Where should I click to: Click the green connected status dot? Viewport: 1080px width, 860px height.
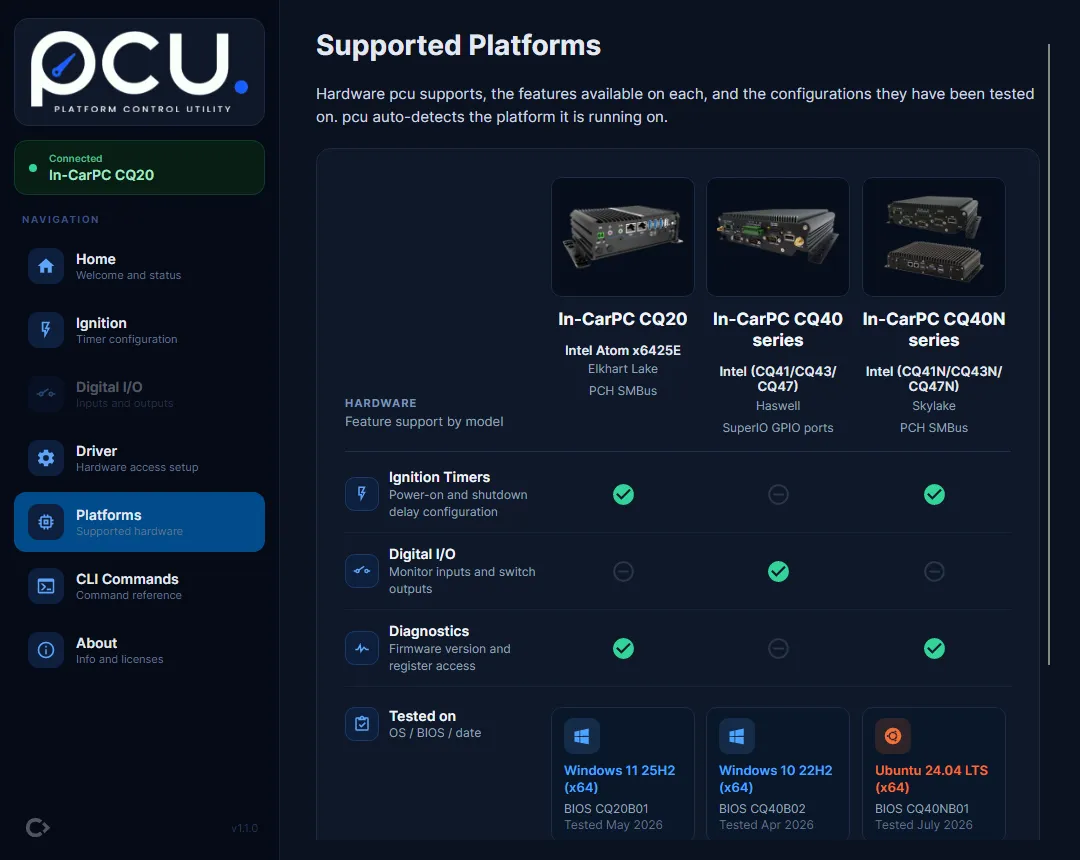point(32,168)
